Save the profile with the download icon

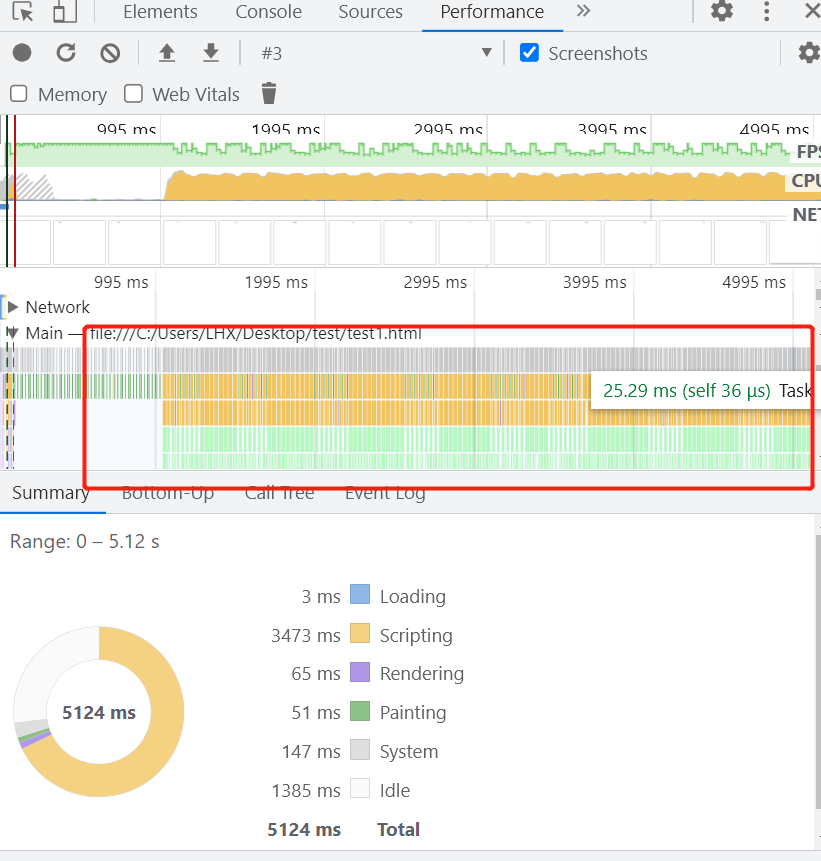tap(211, 53)
